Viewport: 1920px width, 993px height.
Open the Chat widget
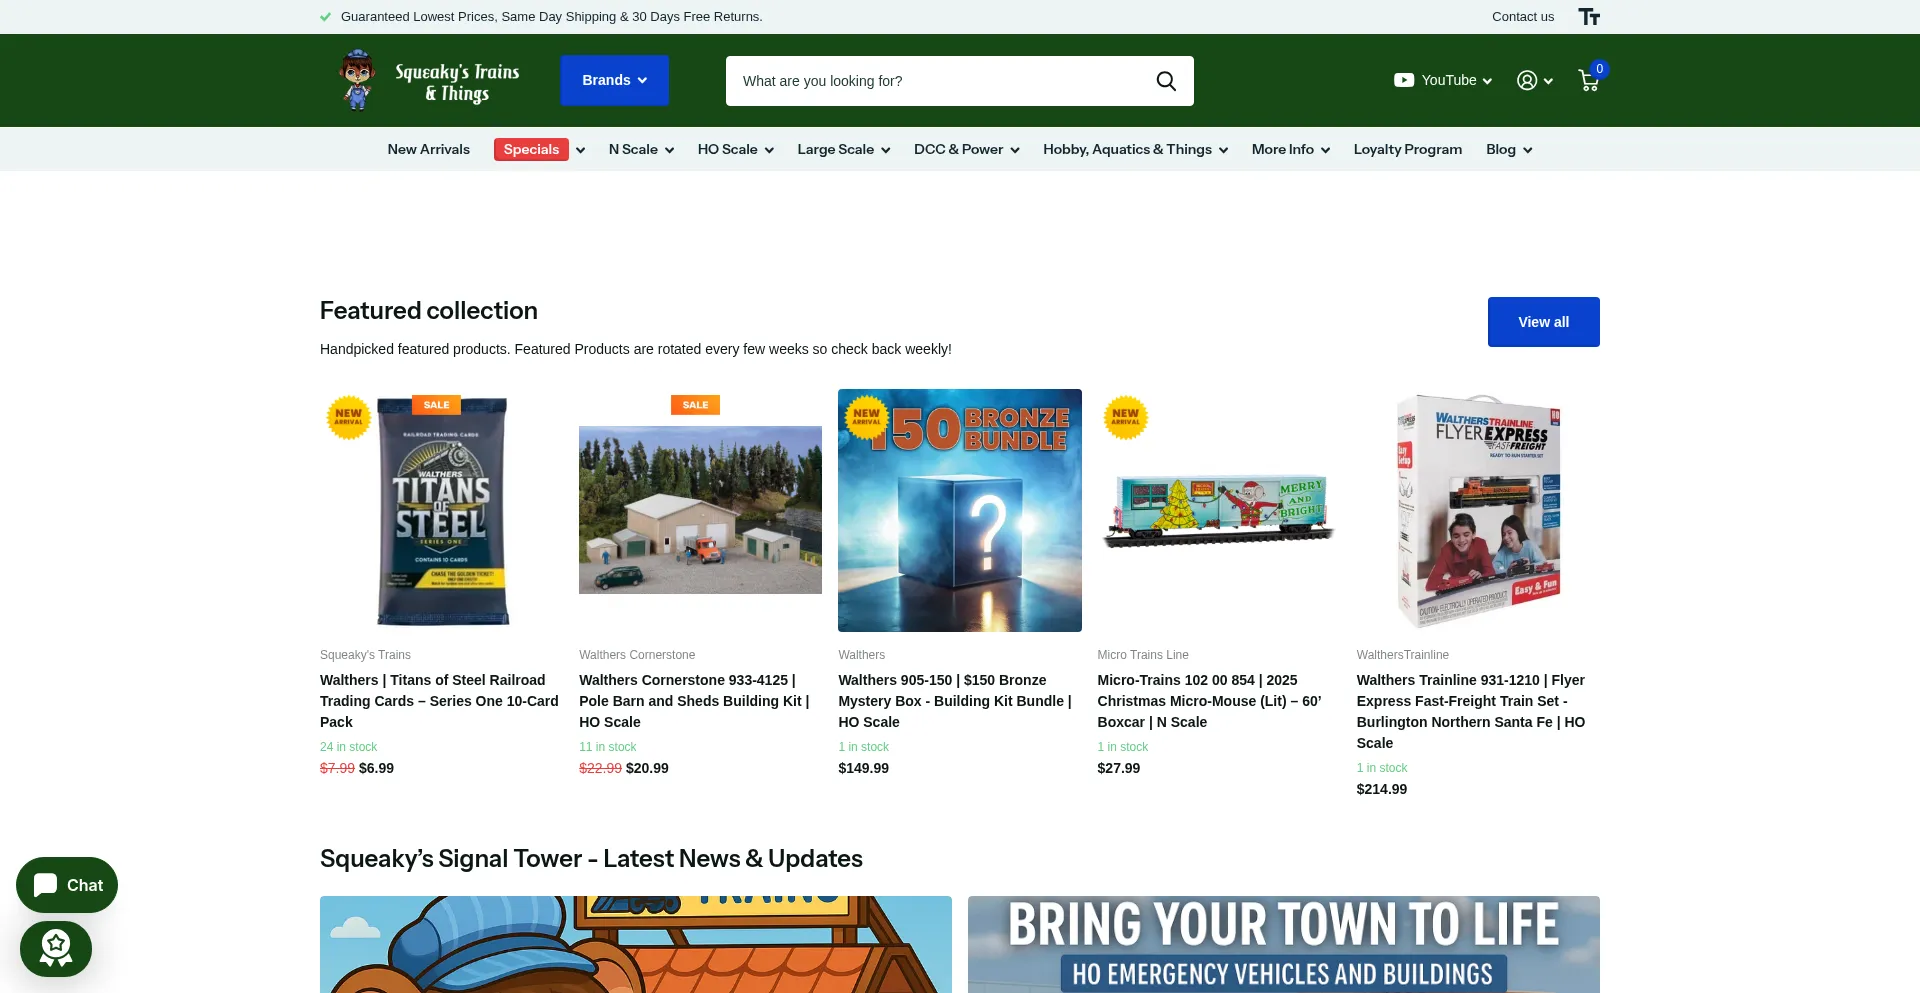67,885
